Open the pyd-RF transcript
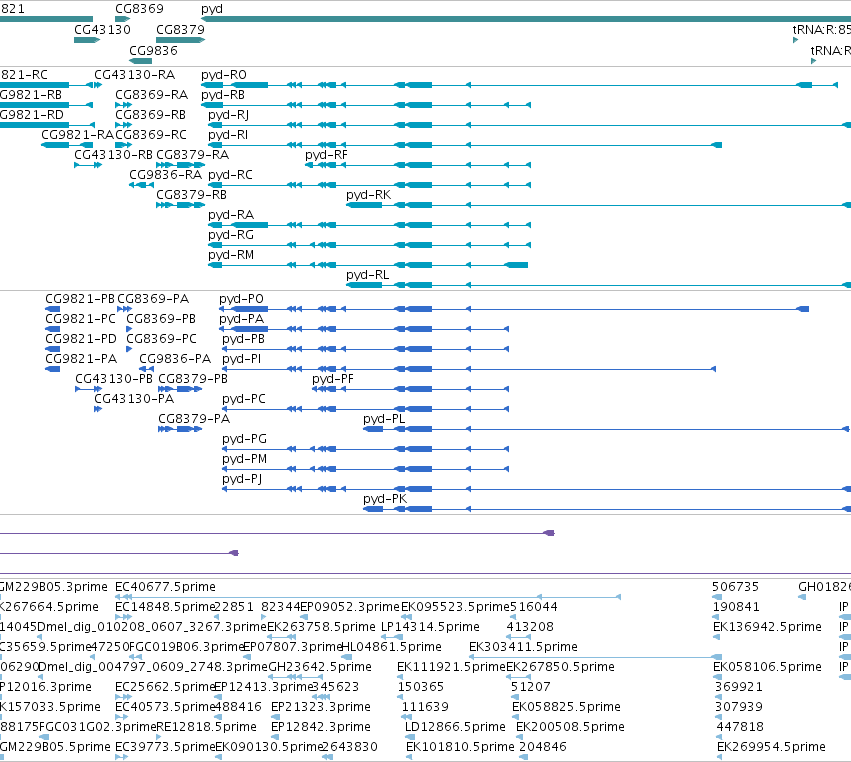This screenshot has width=851, height=762. [326, 155]
